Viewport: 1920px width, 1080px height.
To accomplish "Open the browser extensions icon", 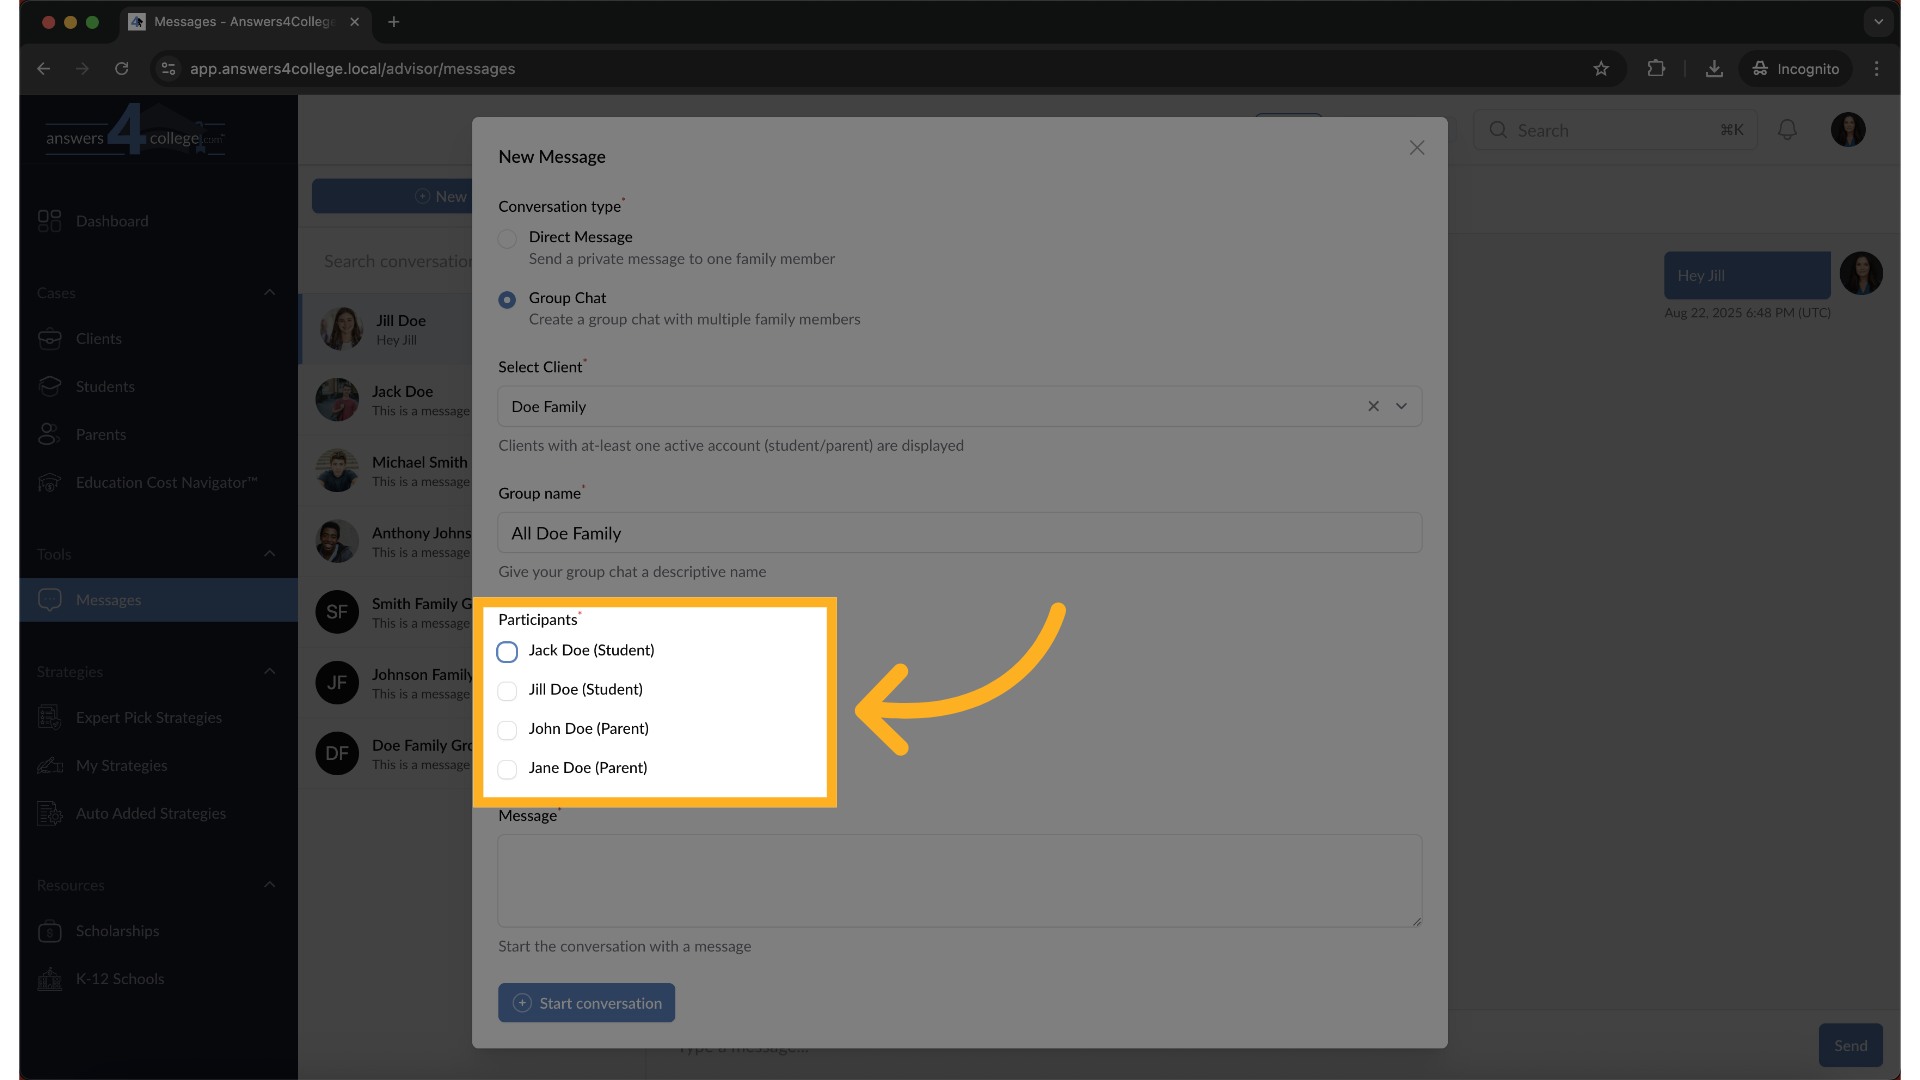I will click(1656, 69).
